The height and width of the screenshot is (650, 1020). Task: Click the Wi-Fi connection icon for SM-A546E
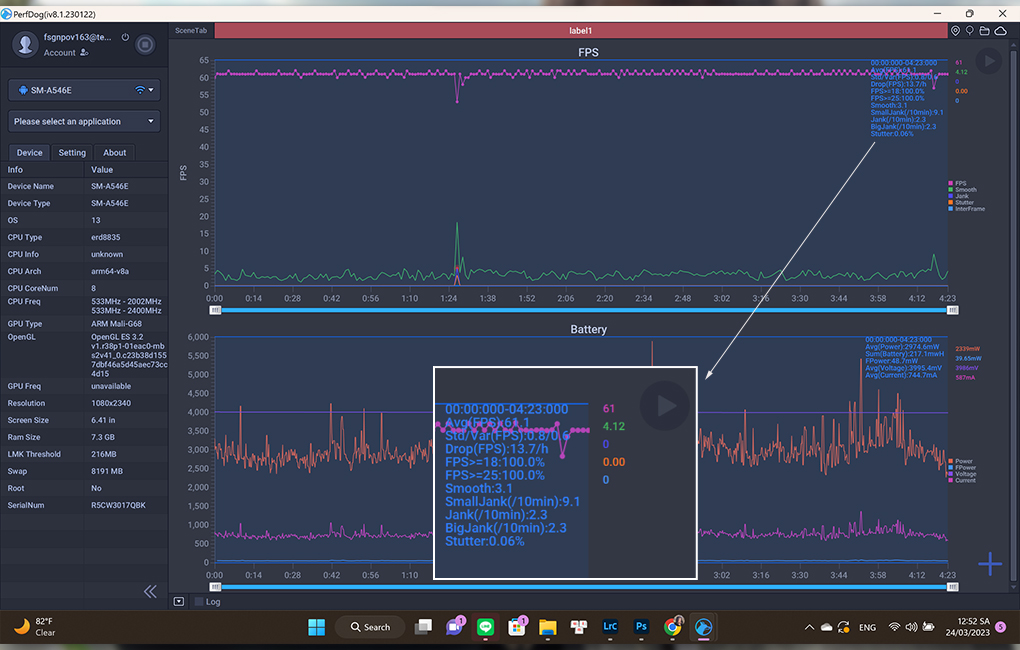click(139, 90)
